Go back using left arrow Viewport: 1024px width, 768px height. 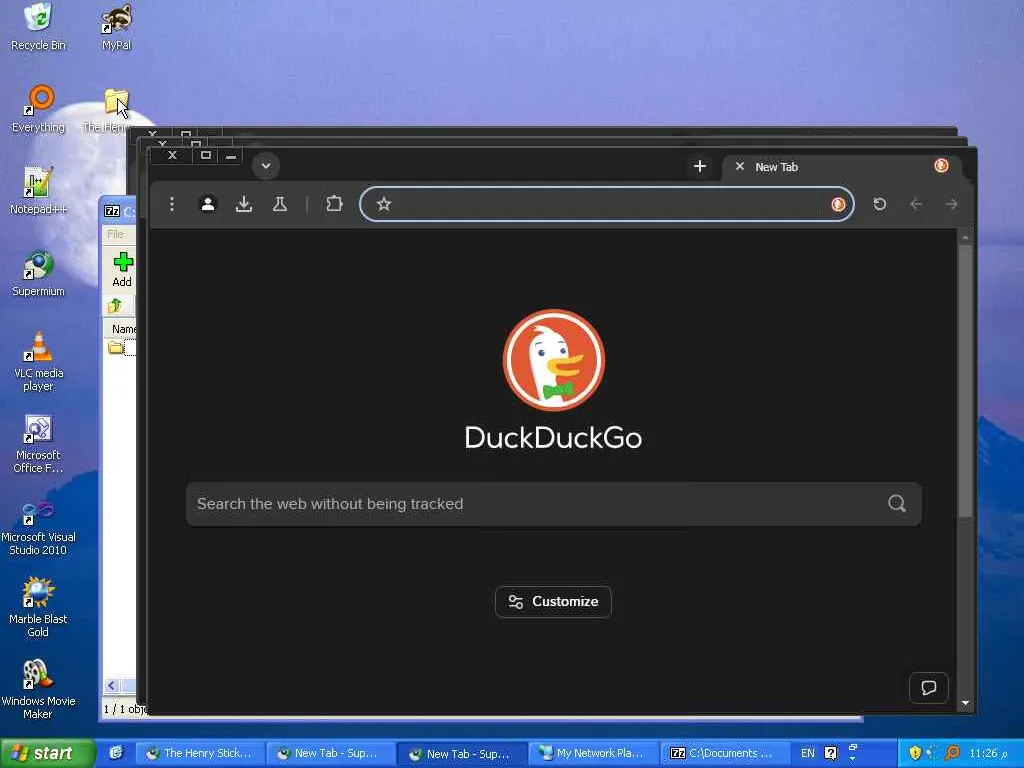(916, 204)
